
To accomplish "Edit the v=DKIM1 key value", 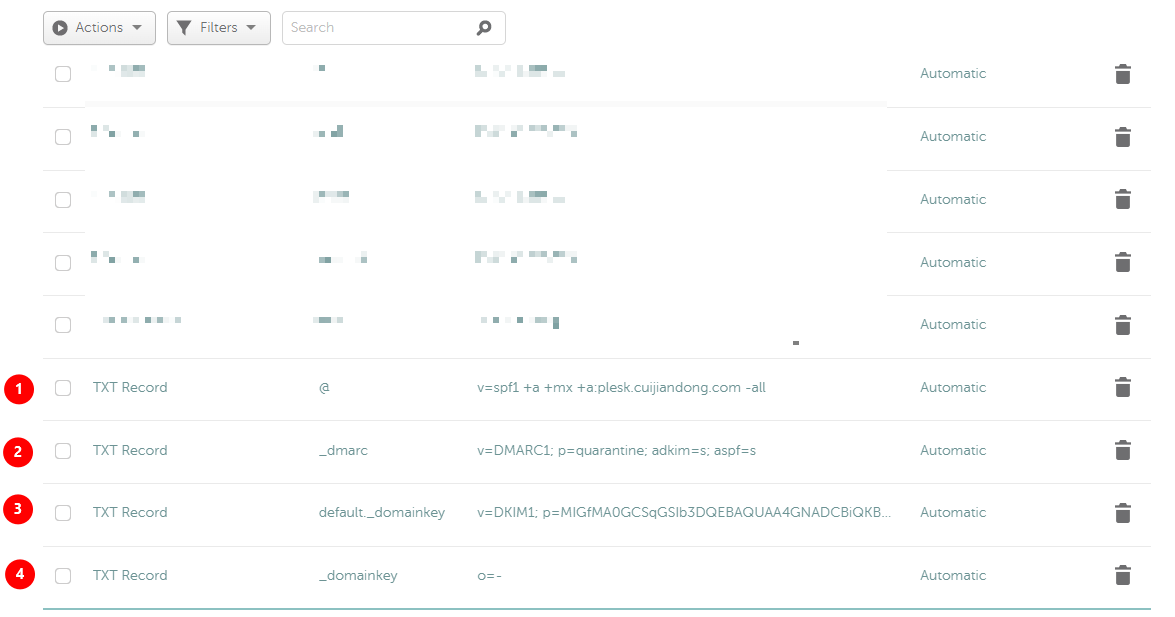I will click(683, 512).
